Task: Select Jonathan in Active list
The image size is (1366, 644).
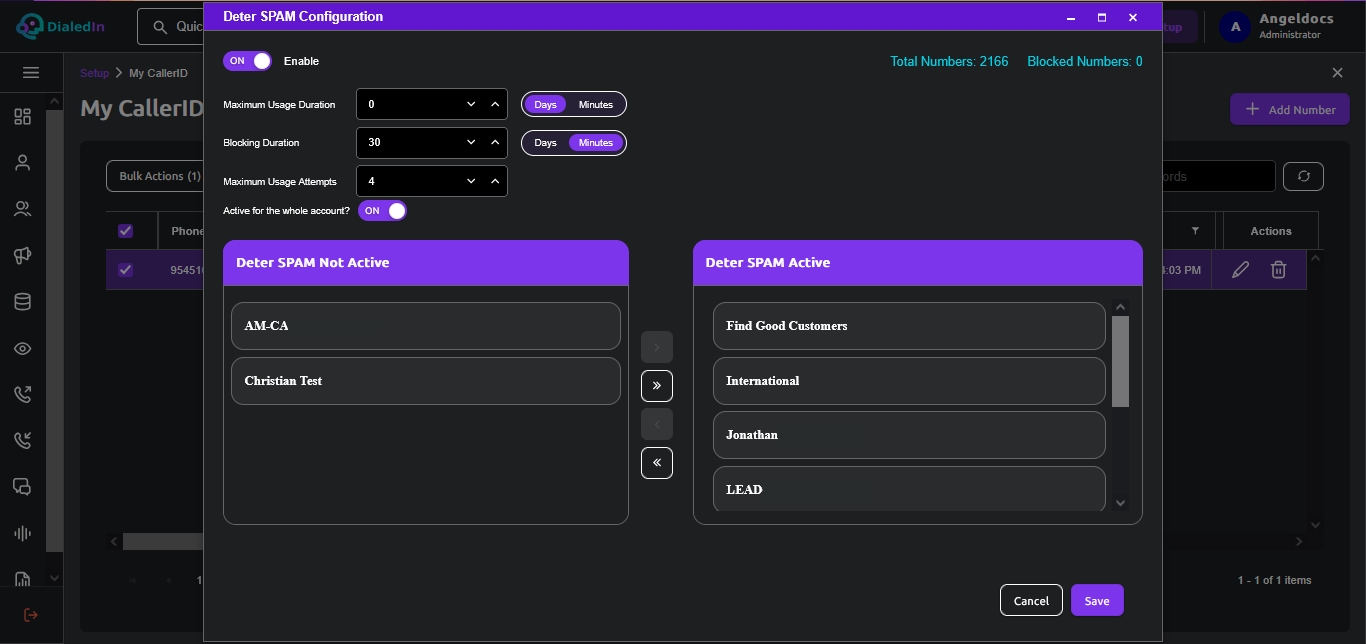Action: (909, 435)
